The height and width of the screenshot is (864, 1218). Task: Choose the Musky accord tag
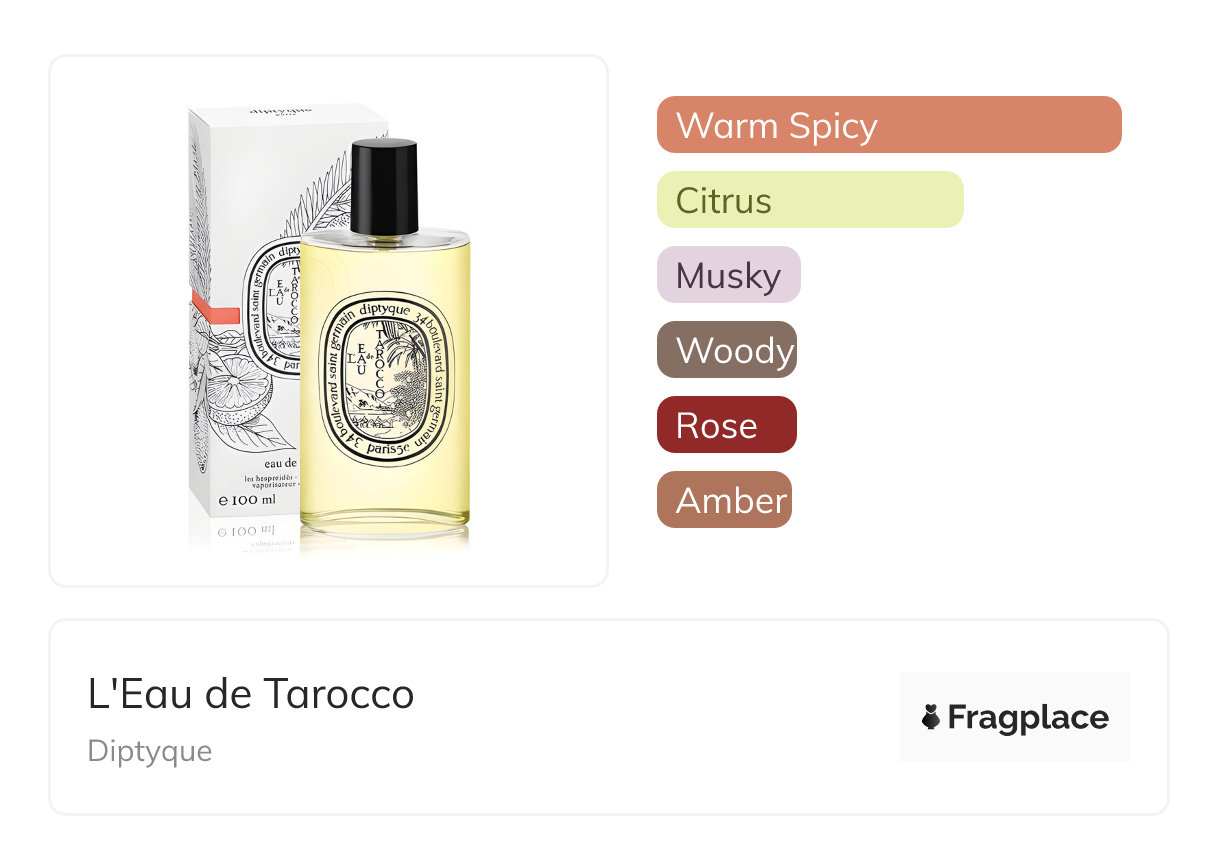click(729, 275)
